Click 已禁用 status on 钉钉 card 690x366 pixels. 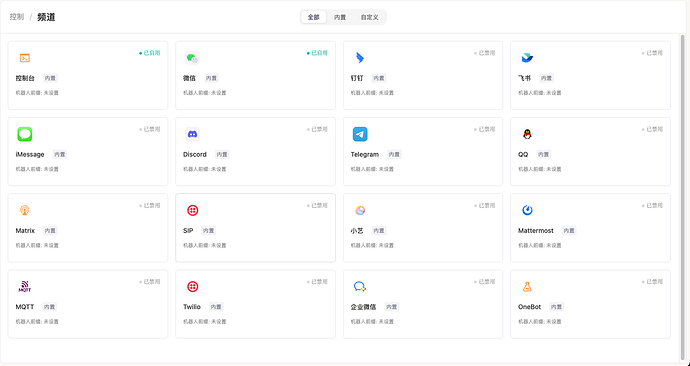point(484,53)
